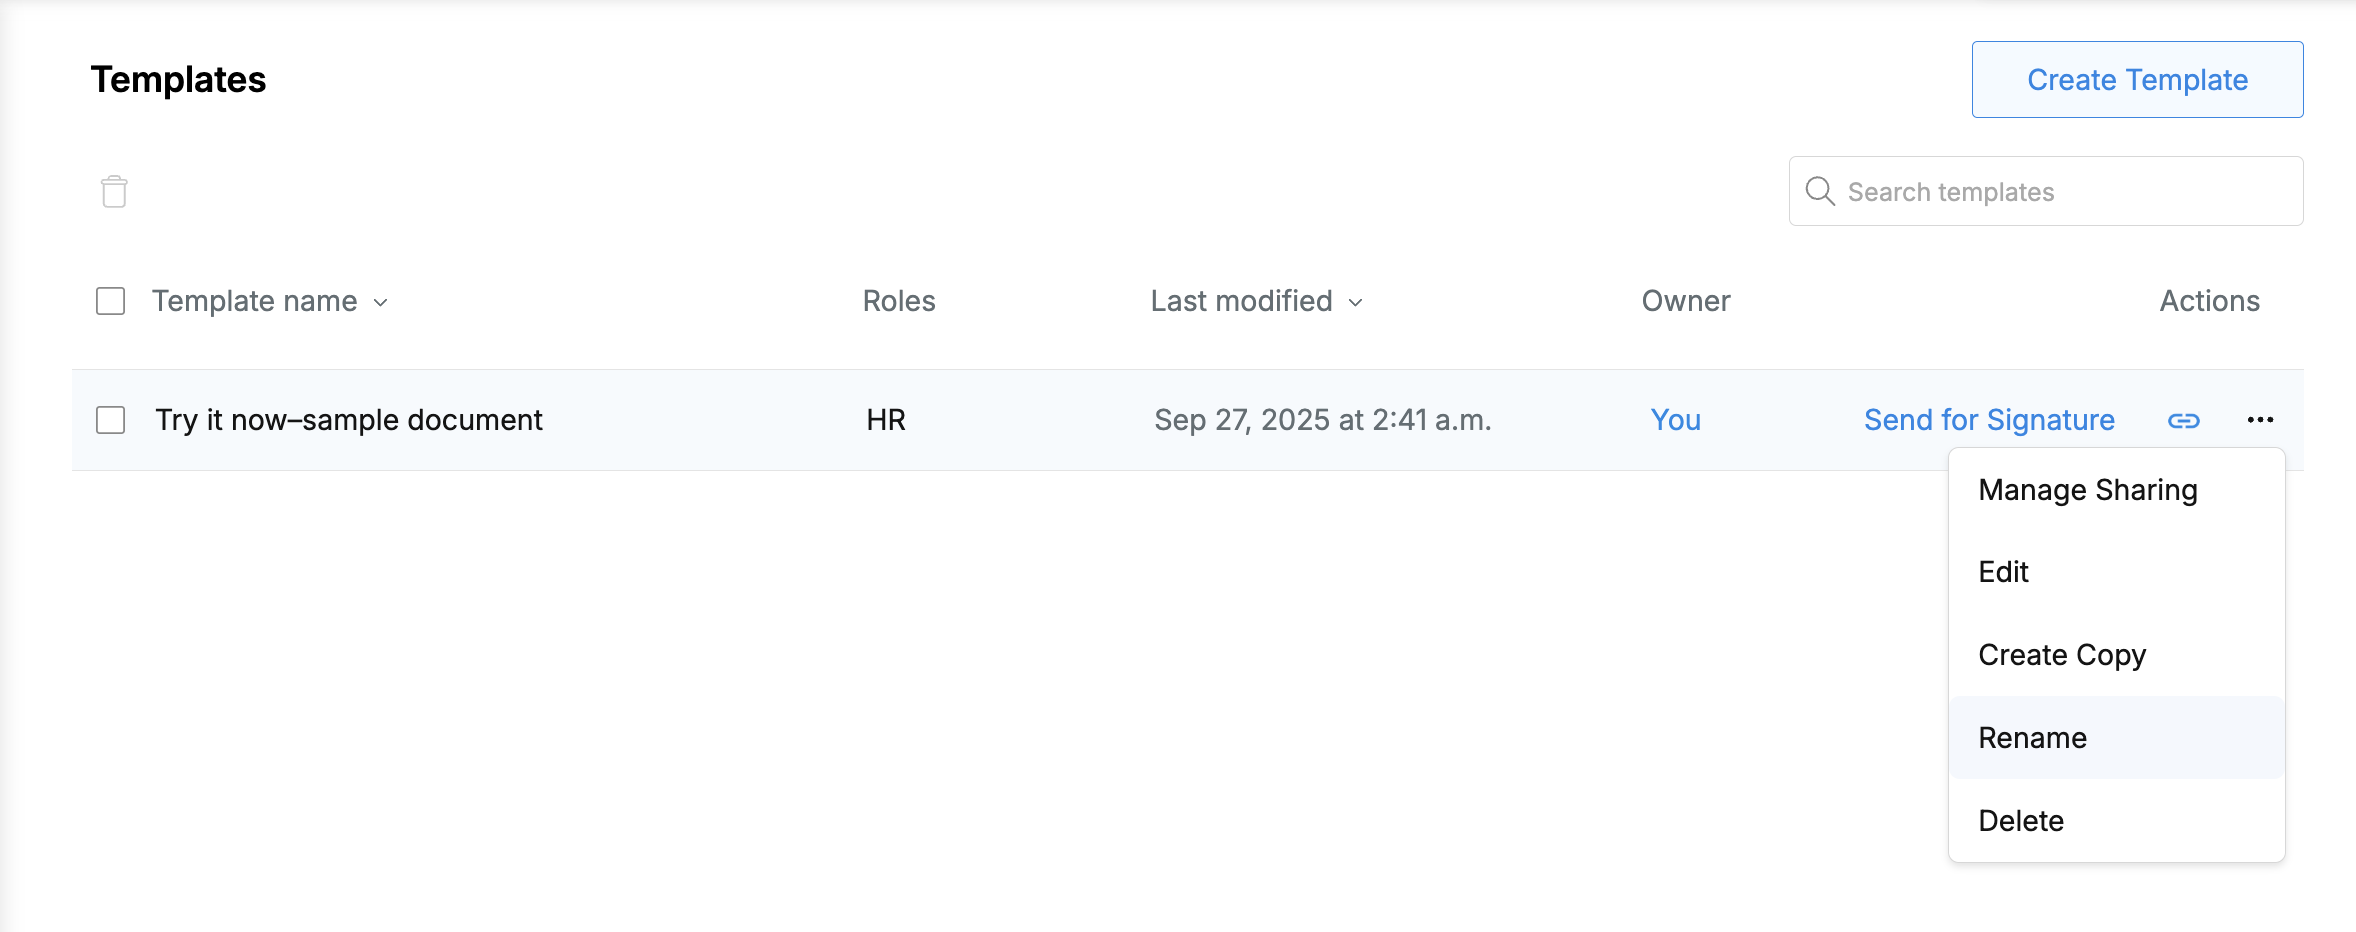Open the Try it now–sample document template

tap(349, 420)
